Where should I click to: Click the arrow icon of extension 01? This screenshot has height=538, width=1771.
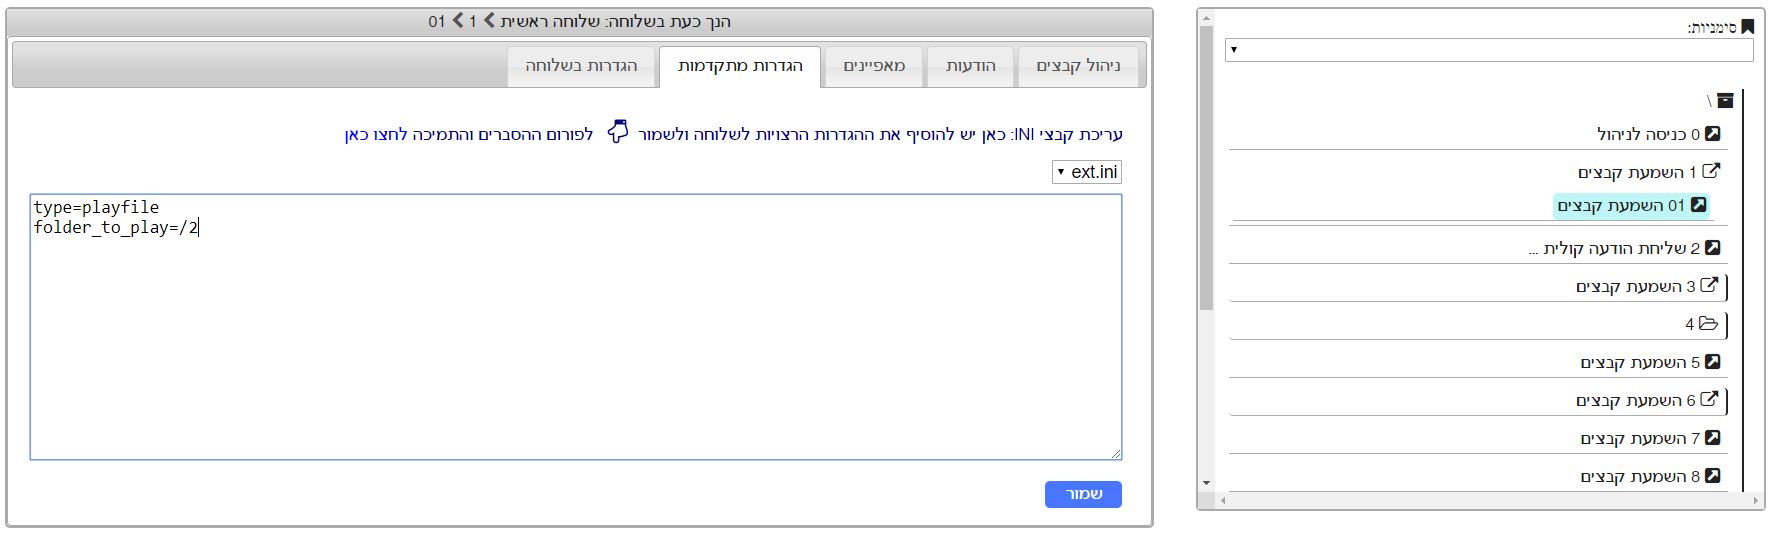pyautogui.click(x=1697, y=205)
